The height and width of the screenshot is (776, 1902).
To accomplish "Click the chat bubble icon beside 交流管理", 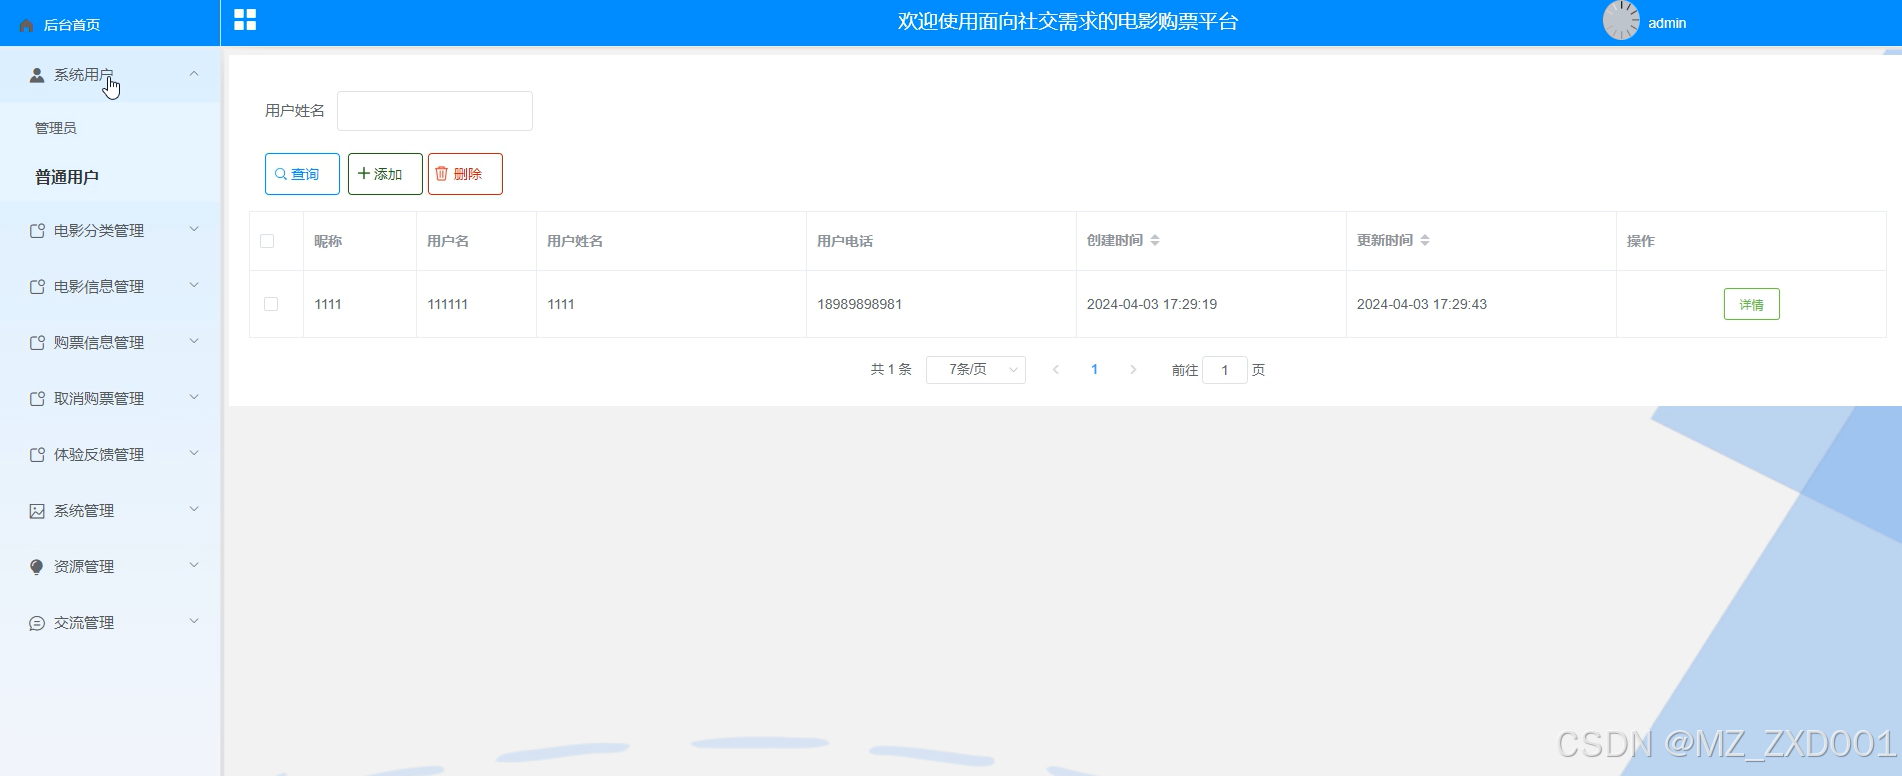I will (37, 623).
